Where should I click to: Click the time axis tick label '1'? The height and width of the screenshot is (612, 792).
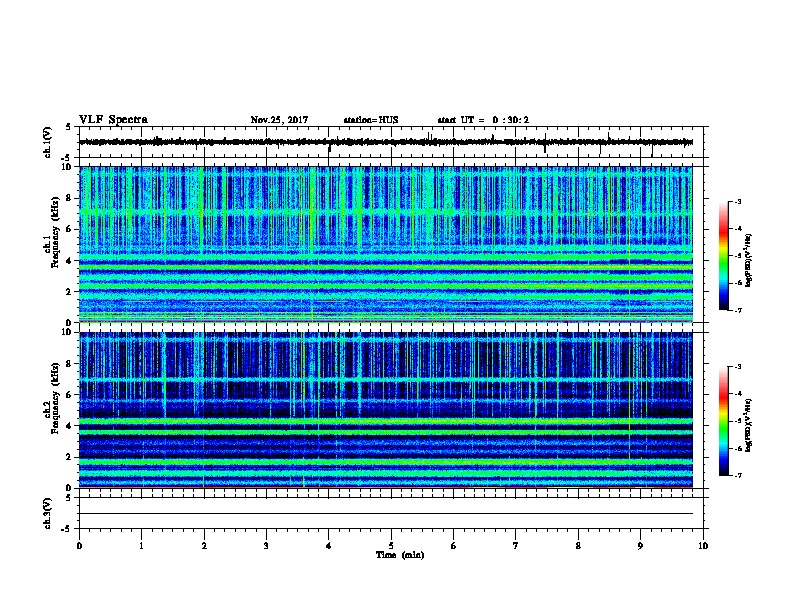[142, 546]
